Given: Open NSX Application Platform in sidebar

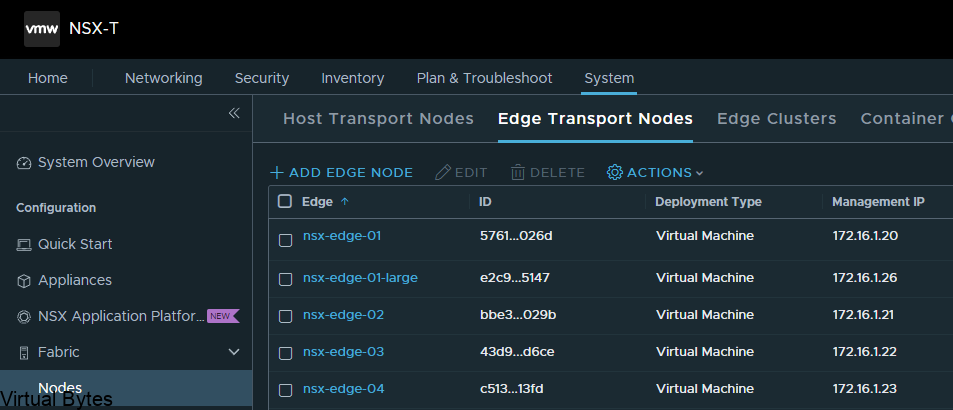Looking at the screenshot, I should coord(121,316).
